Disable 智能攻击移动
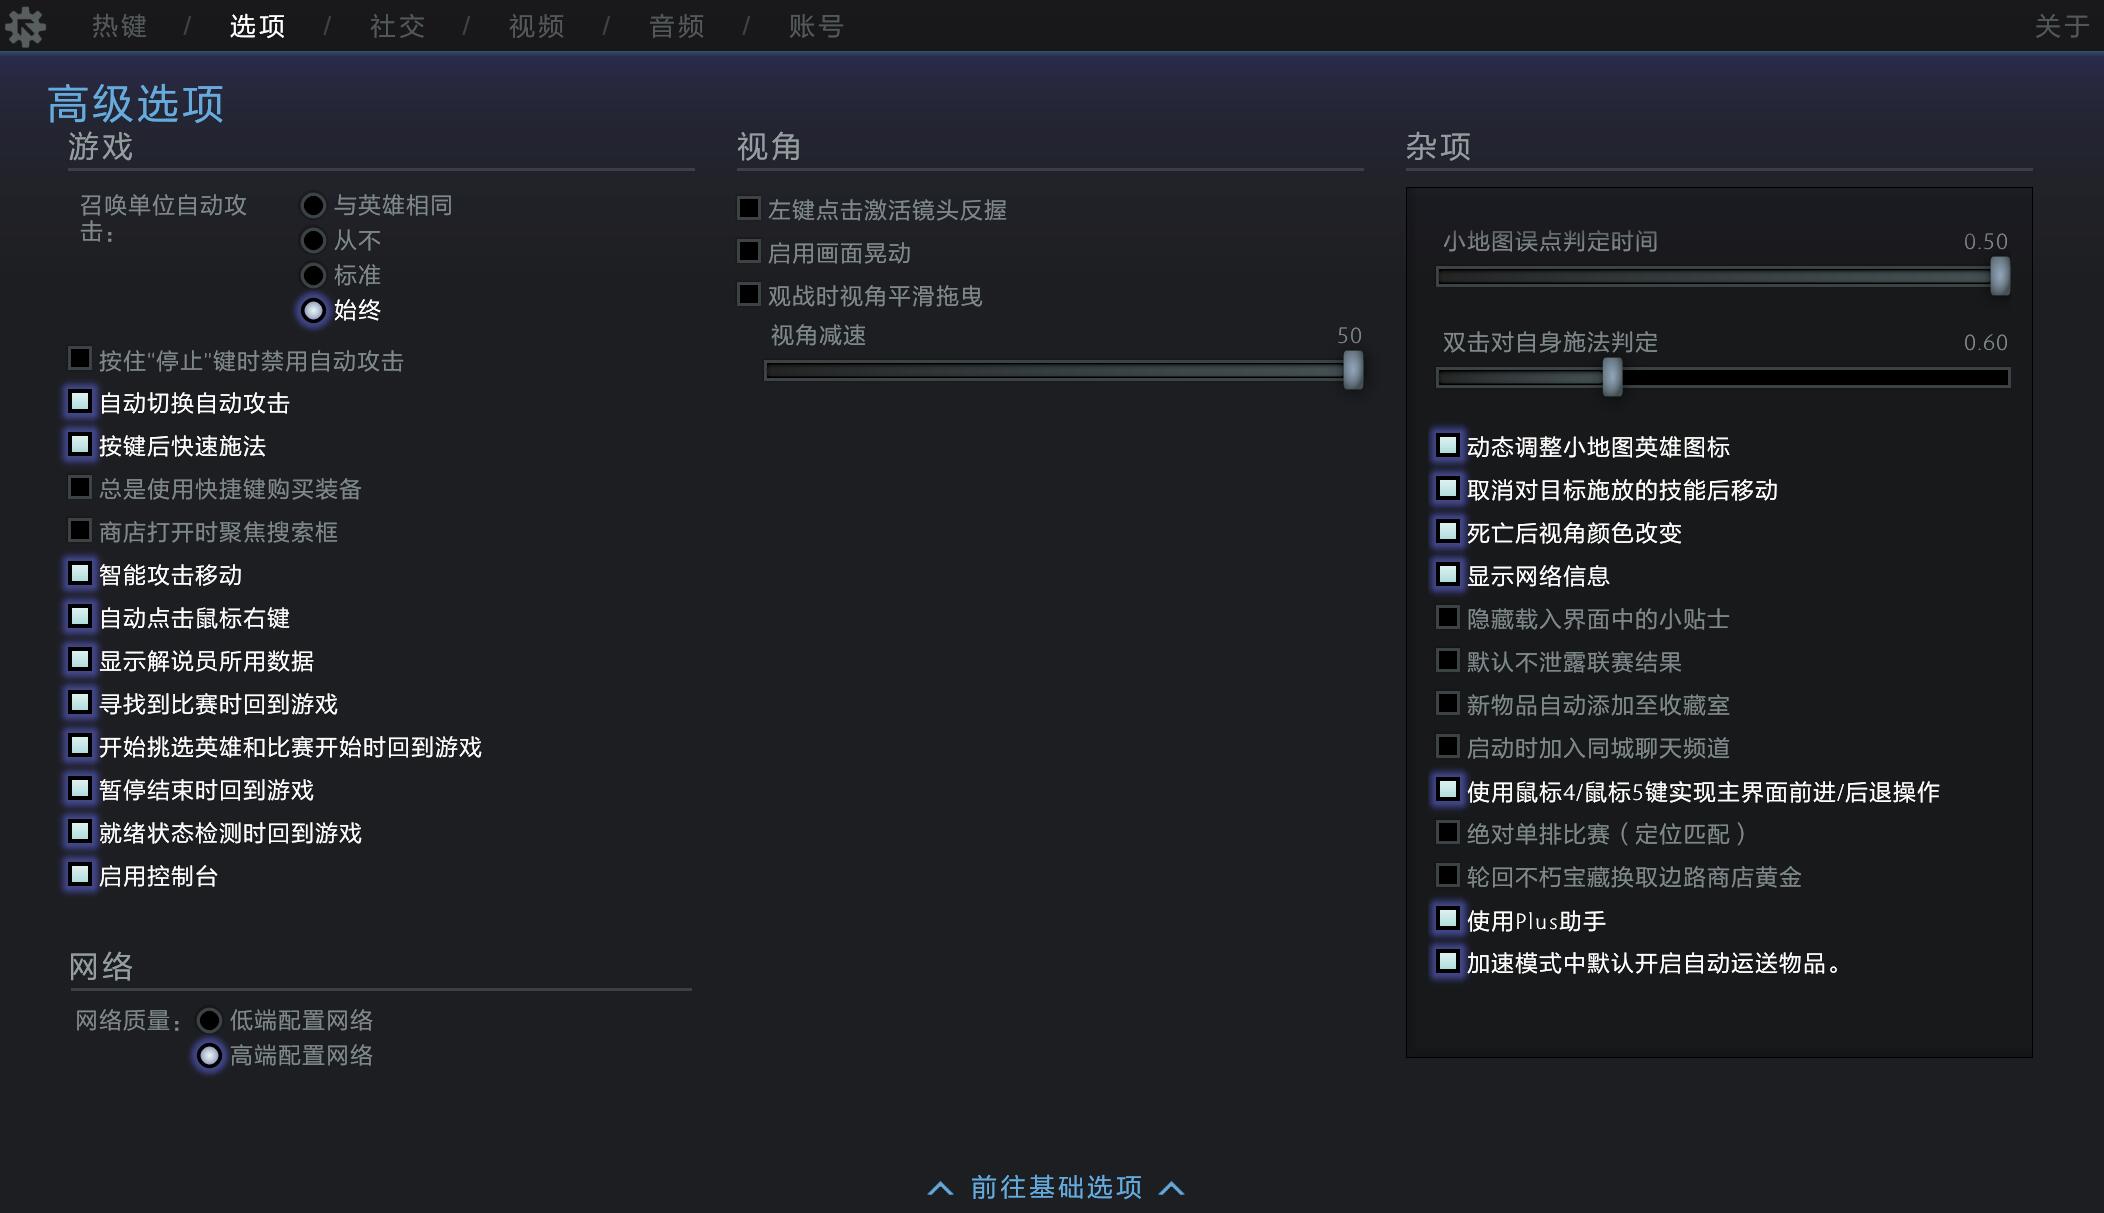Viewport: 2104px width, 1213px height. coord(80,573)
